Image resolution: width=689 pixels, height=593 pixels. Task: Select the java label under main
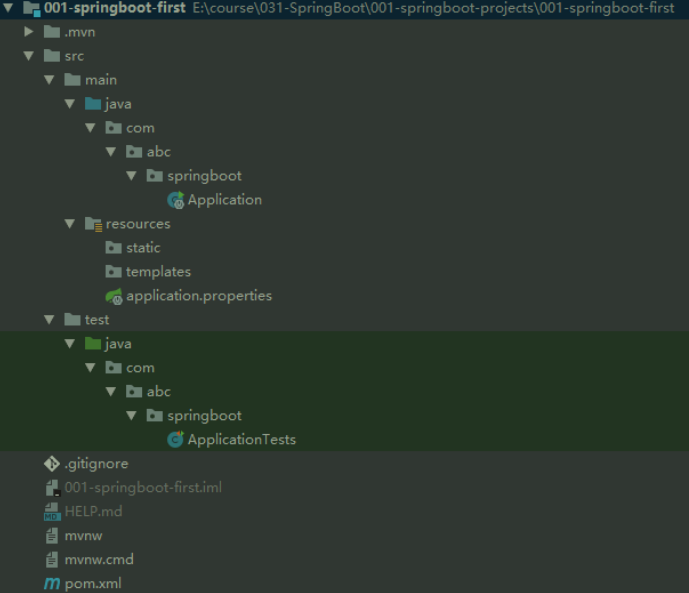coord(119,105)
